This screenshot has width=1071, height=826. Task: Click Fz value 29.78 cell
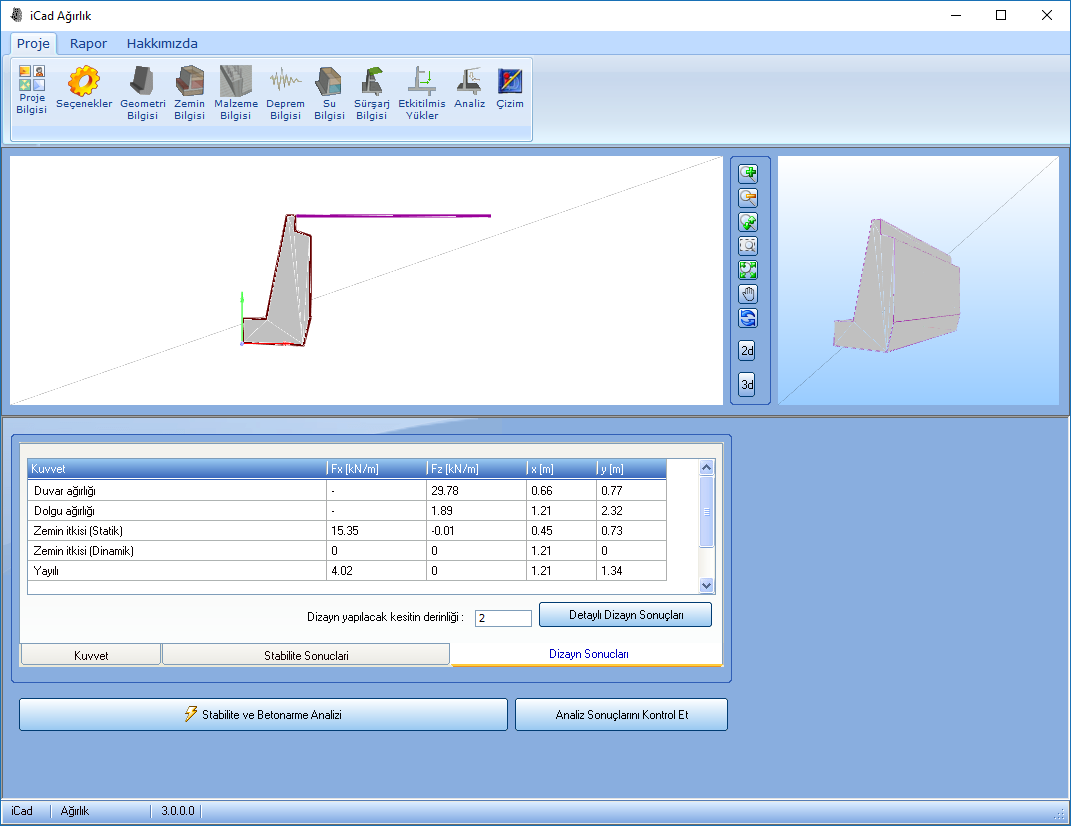click(476, 491)
